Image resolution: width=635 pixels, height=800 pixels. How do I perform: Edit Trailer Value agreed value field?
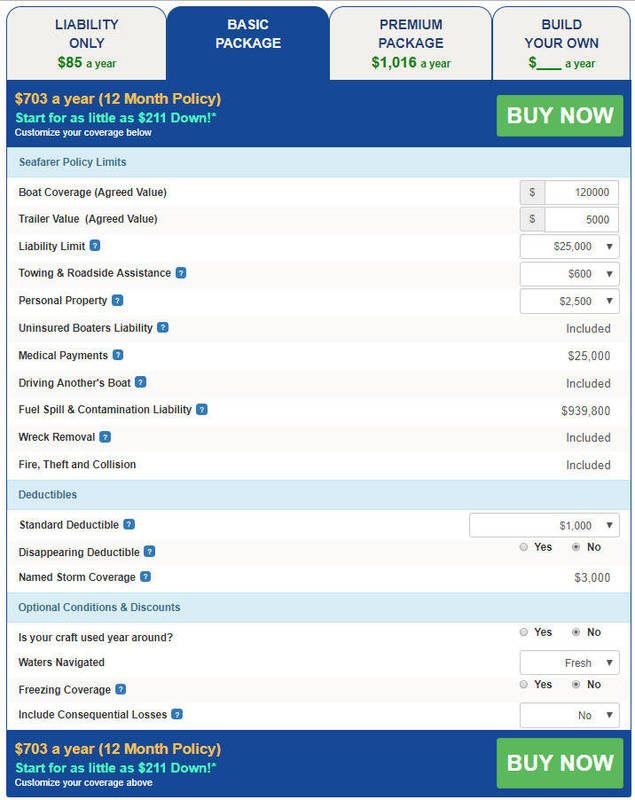coord(581,219)
